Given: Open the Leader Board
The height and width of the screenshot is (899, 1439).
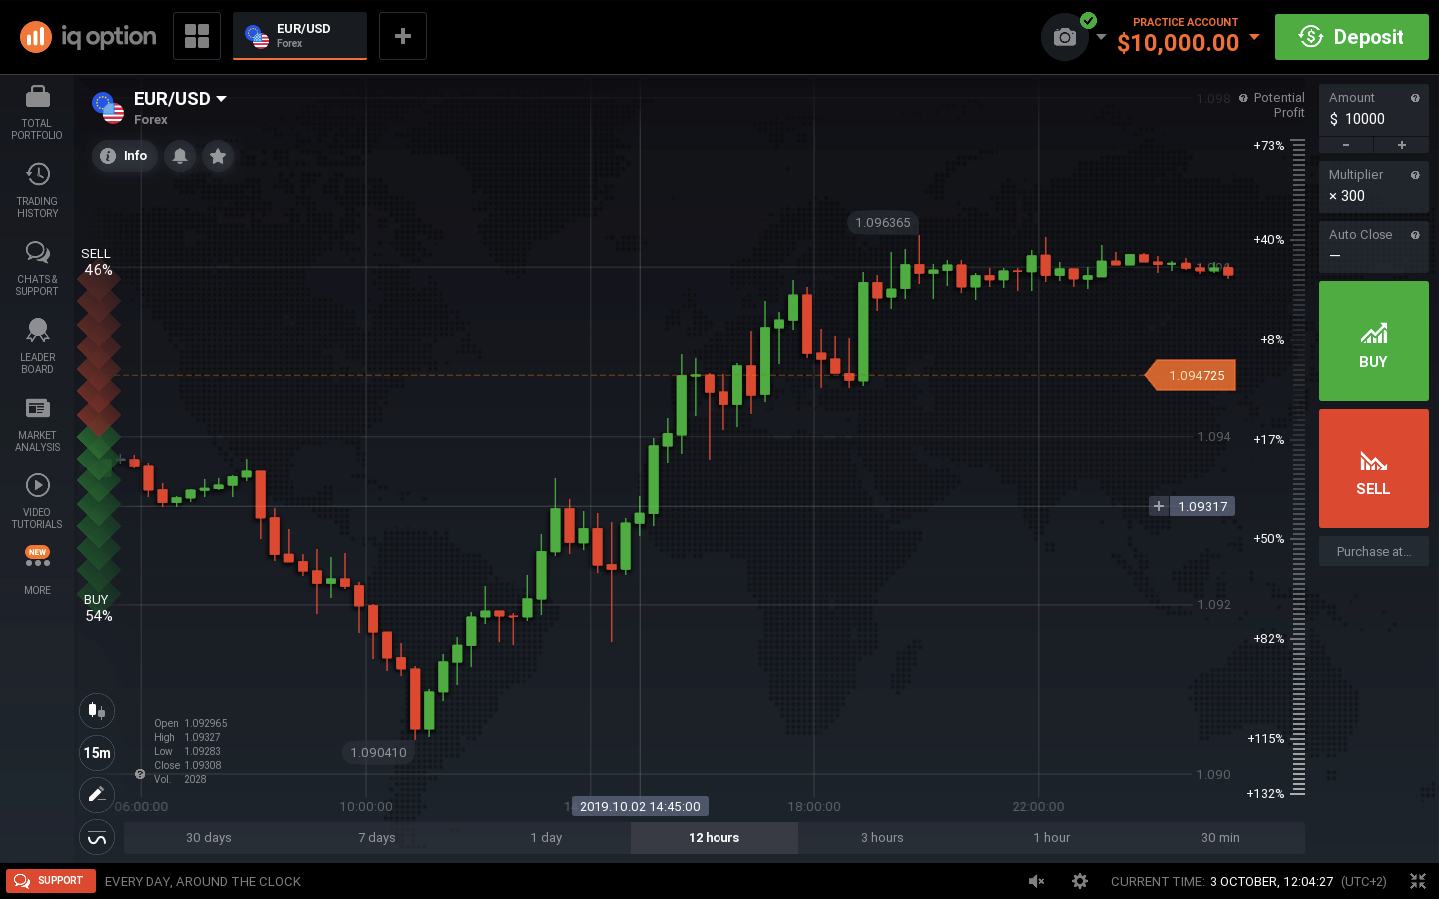Looking at the screenshot, I should tap(37, 346).
